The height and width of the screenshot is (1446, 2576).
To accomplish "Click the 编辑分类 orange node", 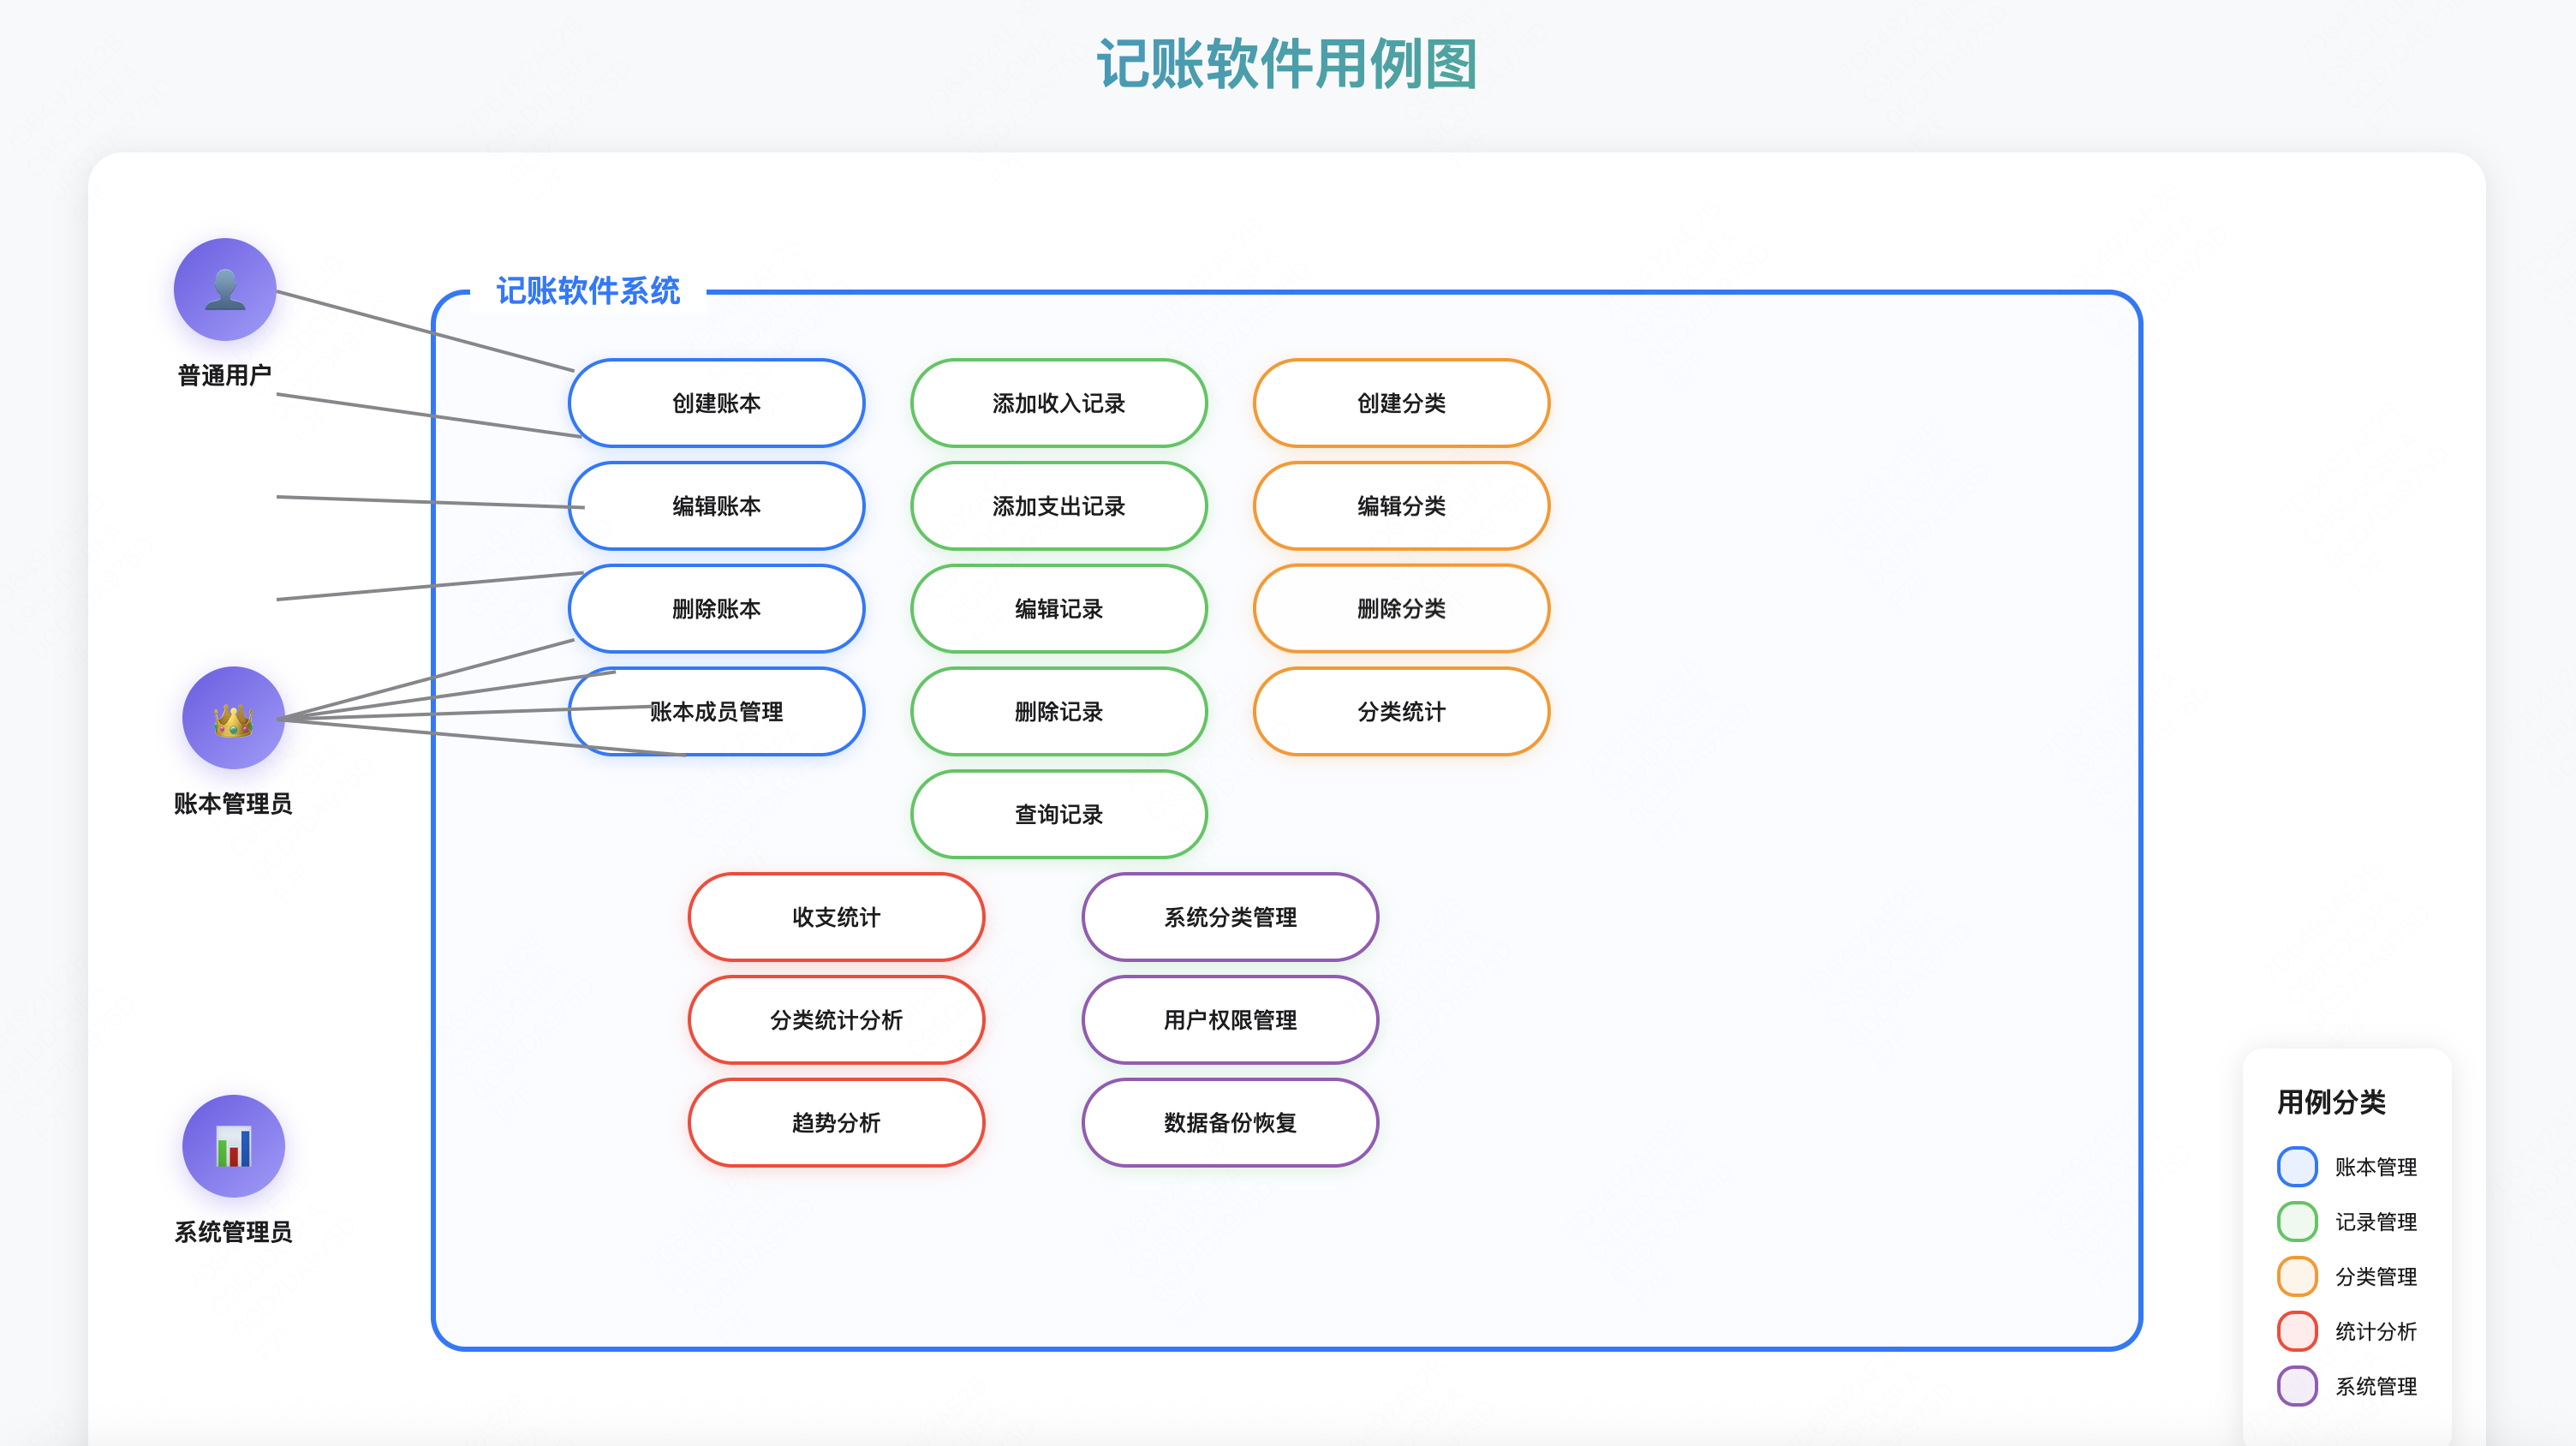I will (x=1400, y=506).
